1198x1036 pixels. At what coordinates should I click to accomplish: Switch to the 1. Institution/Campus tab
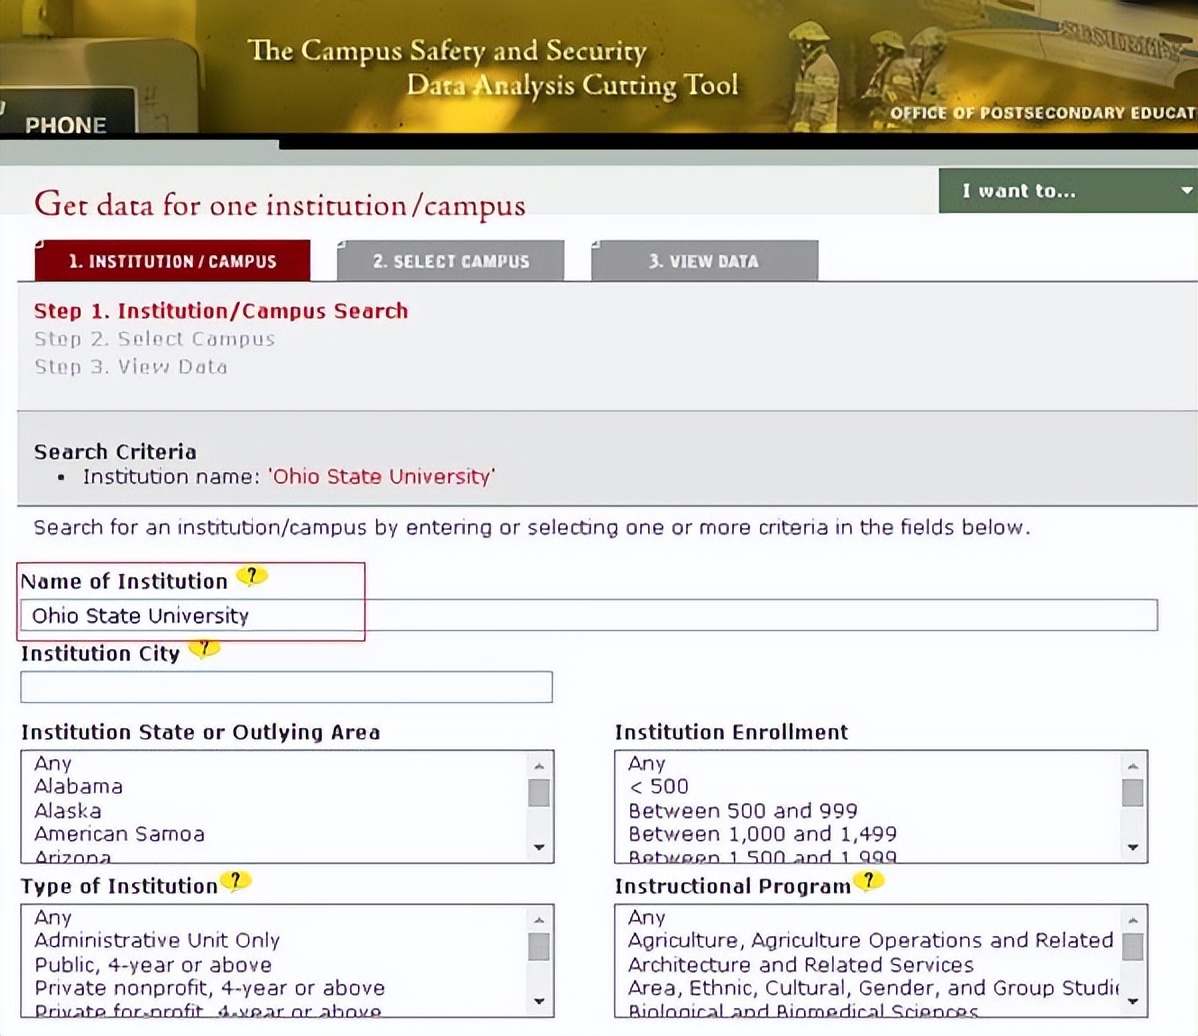(173, 261)
